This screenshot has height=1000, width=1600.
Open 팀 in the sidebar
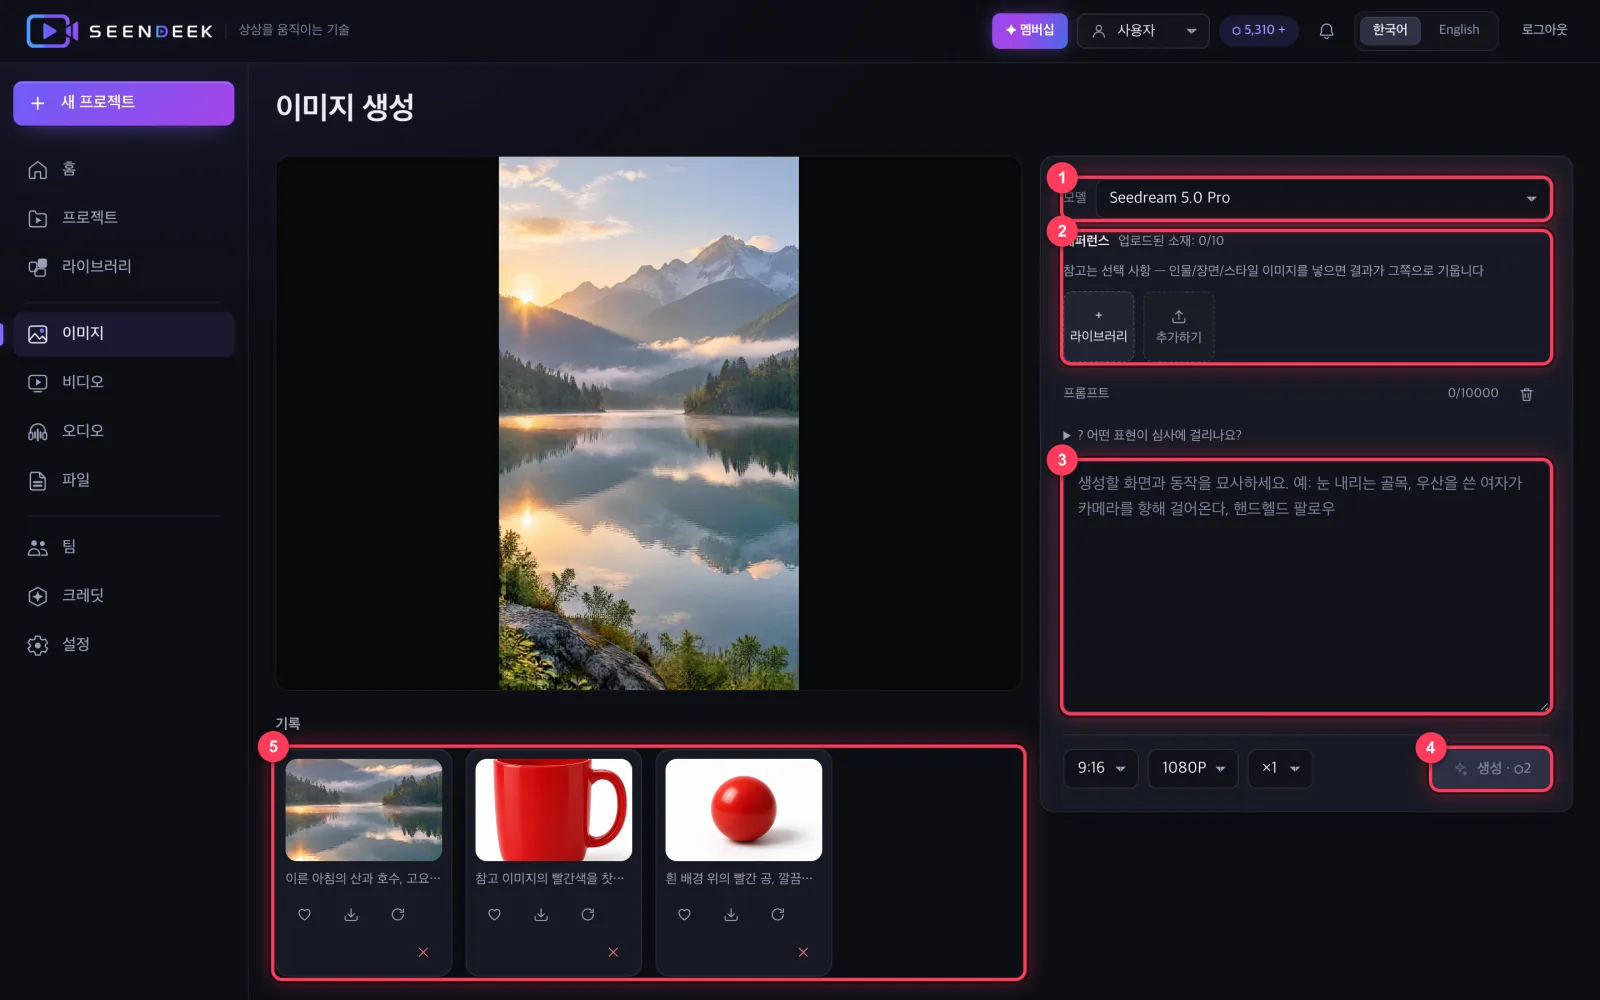pos(124,547)
